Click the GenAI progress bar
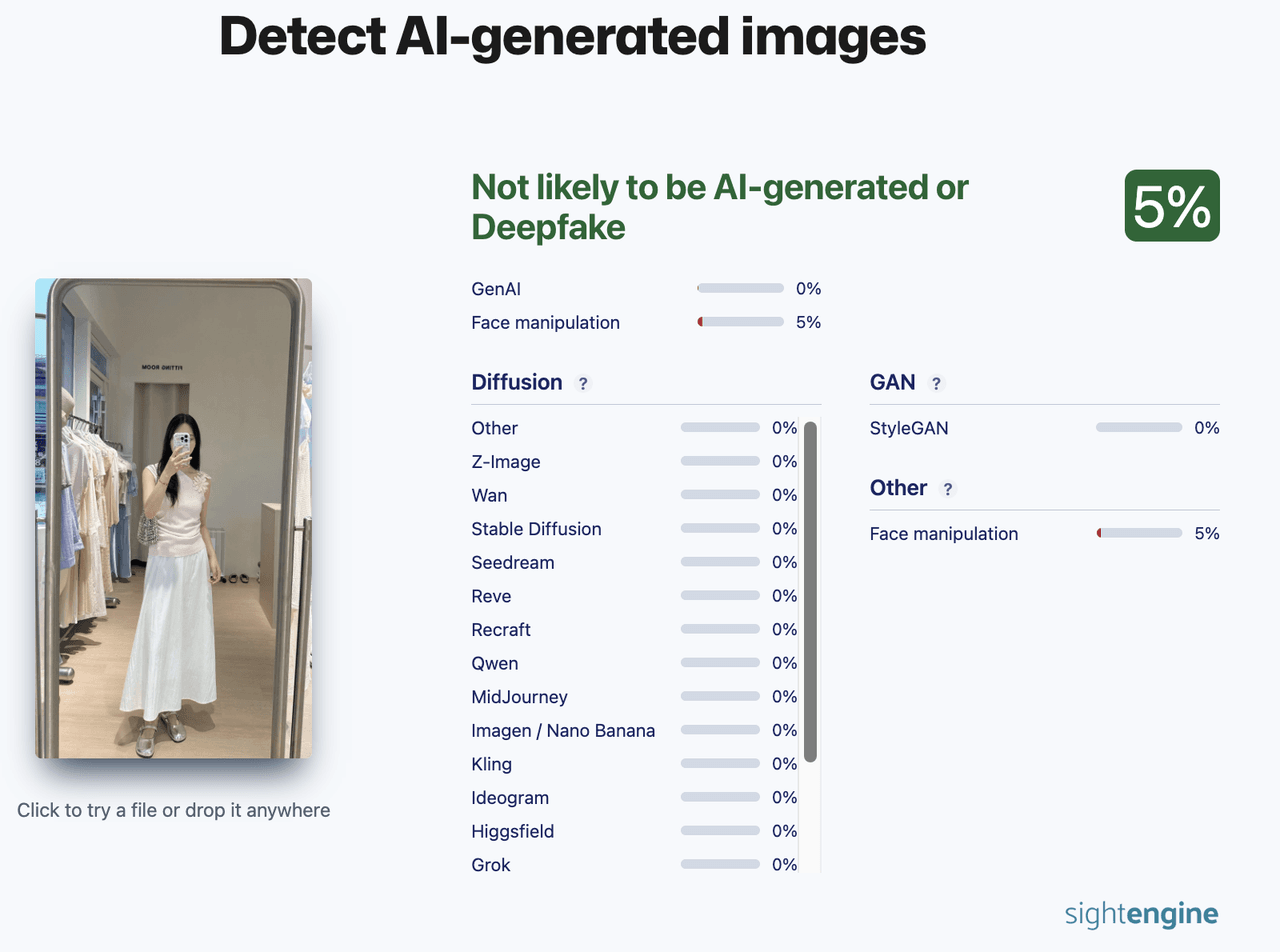The height and width of the screenshot is (952, 1280). [740, 288]
